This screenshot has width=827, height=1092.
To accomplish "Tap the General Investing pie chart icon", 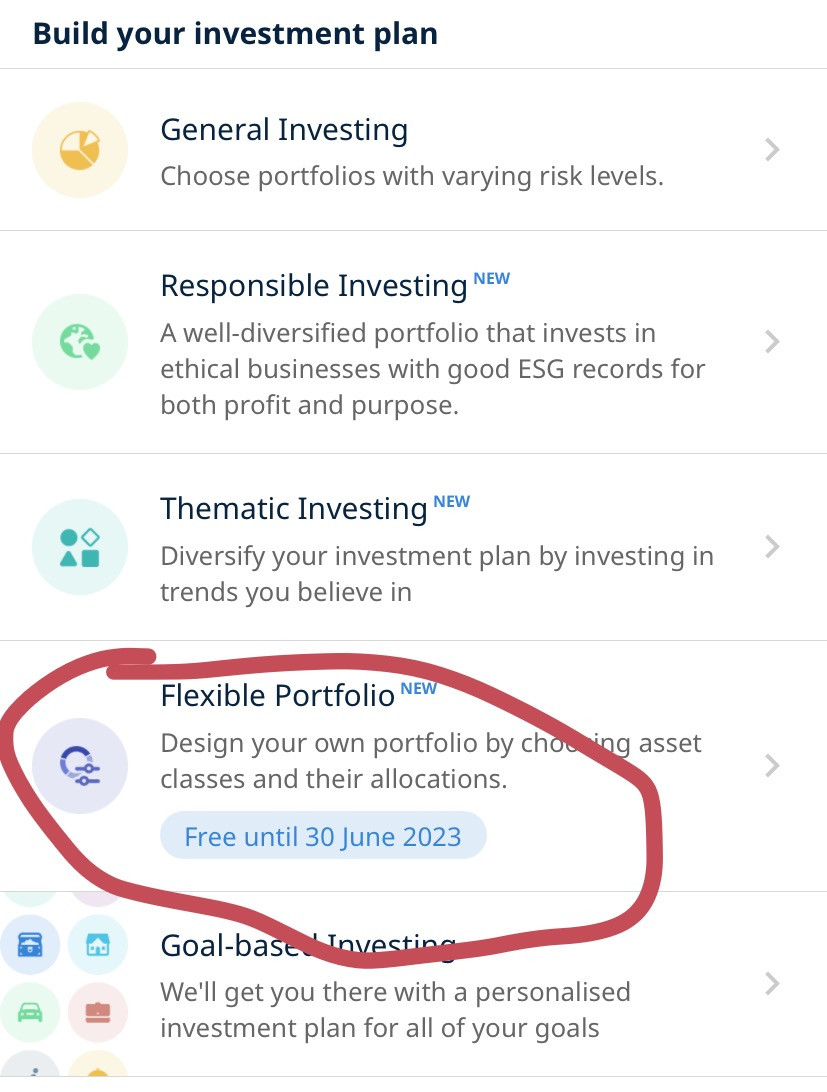I will (x=80, y=150).
